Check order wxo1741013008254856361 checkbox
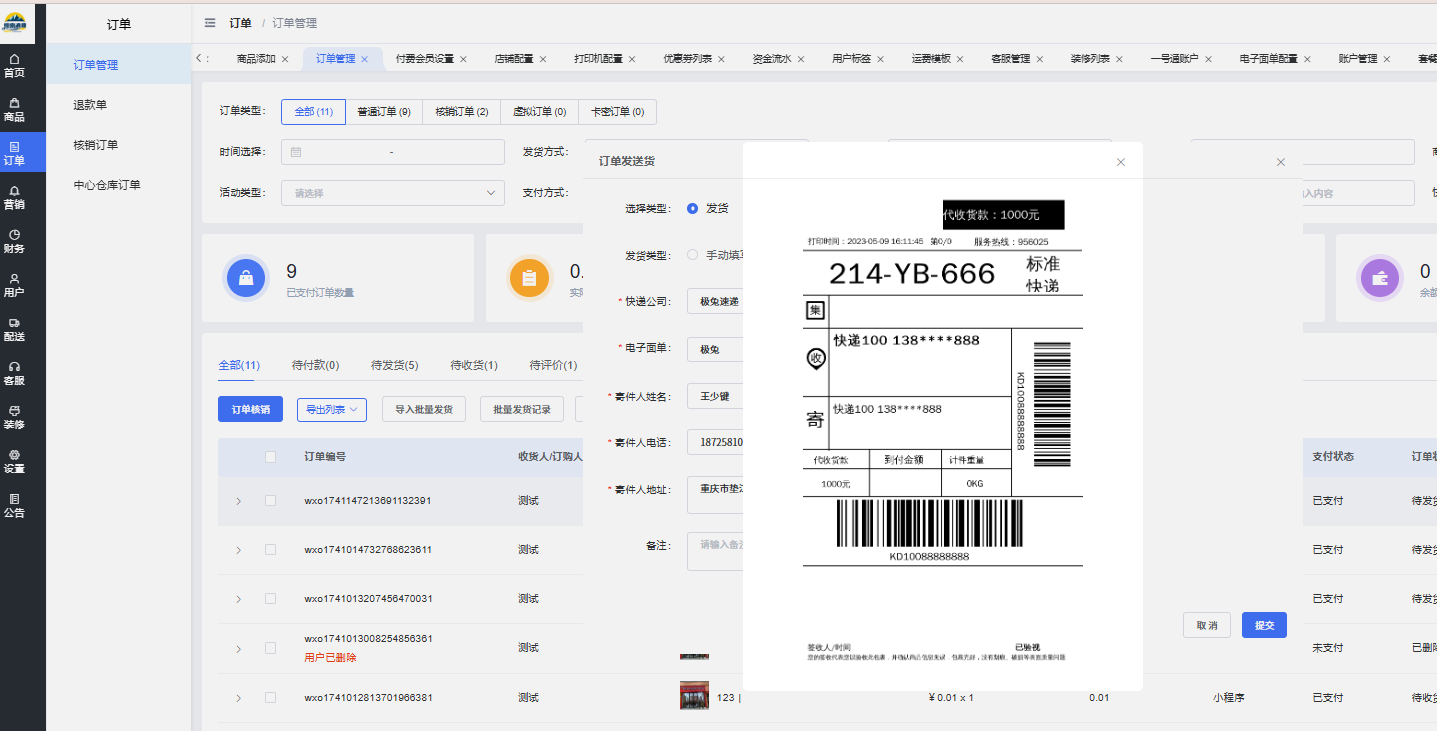Screen dimensions: 1437x731 coord(270,648)
